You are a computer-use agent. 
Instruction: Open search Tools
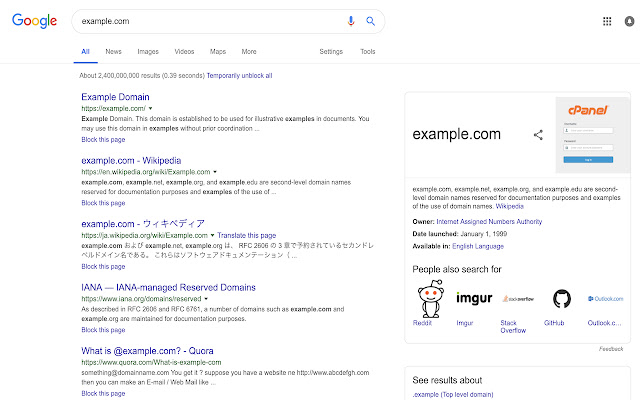367,51
